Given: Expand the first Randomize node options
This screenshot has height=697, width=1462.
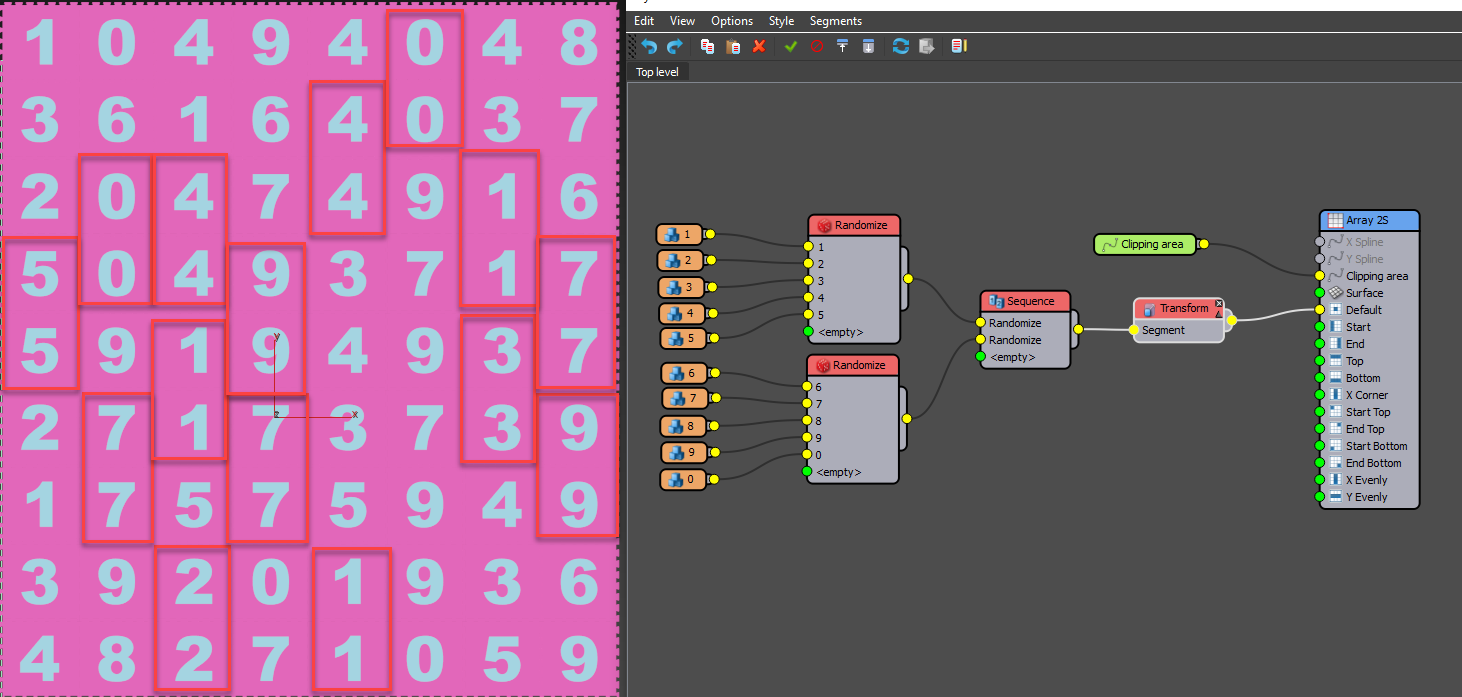Looking at the screenshot, I should 854,225.
